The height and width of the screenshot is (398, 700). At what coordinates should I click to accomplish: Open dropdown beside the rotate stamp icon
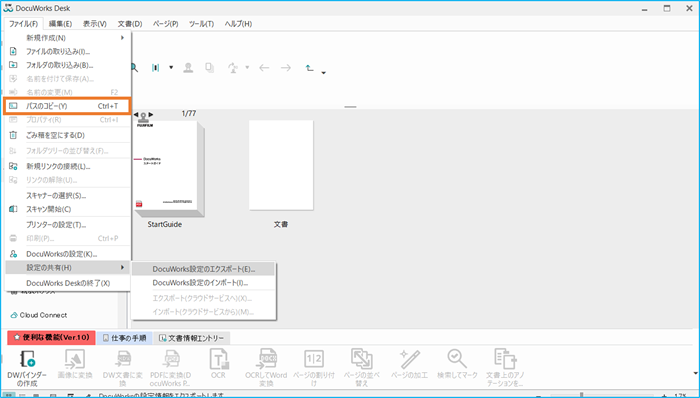tap(247, 68)
